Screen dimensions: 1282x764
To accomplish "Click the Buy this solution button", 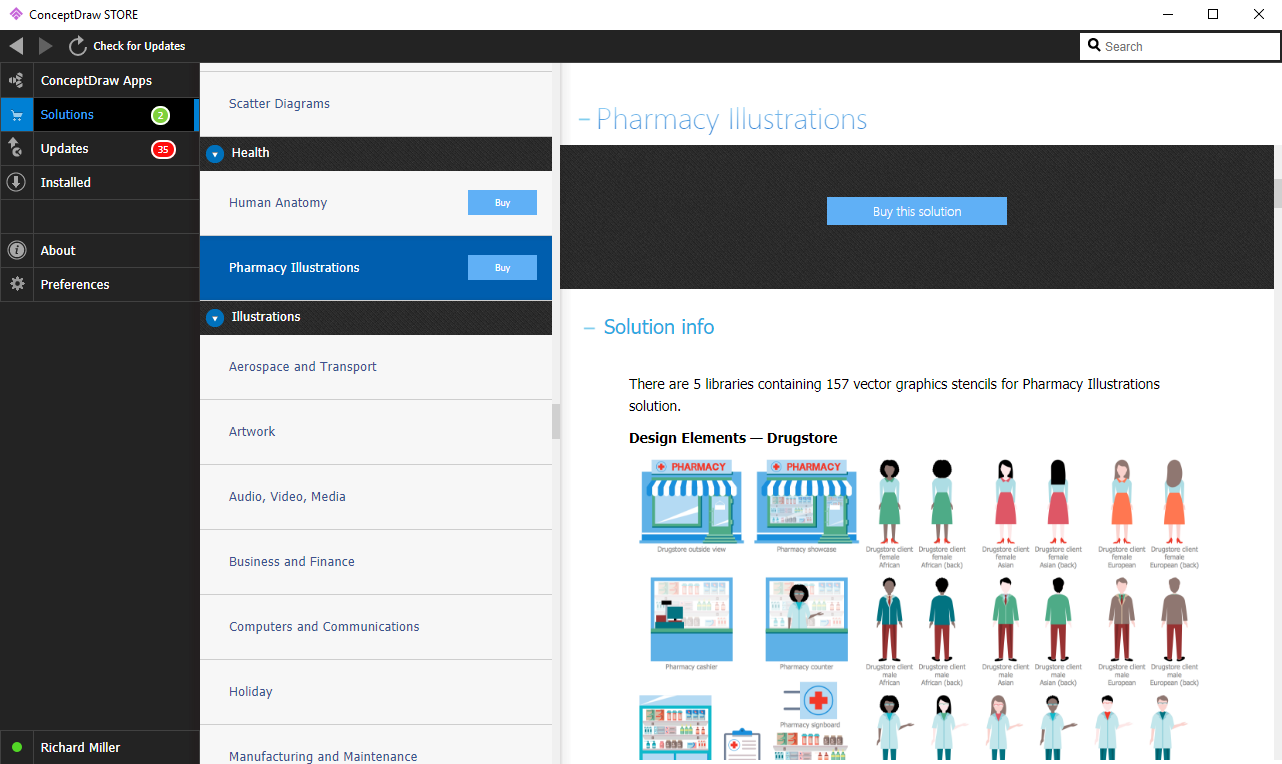I will pyautogui.click(x=917, y=211).
